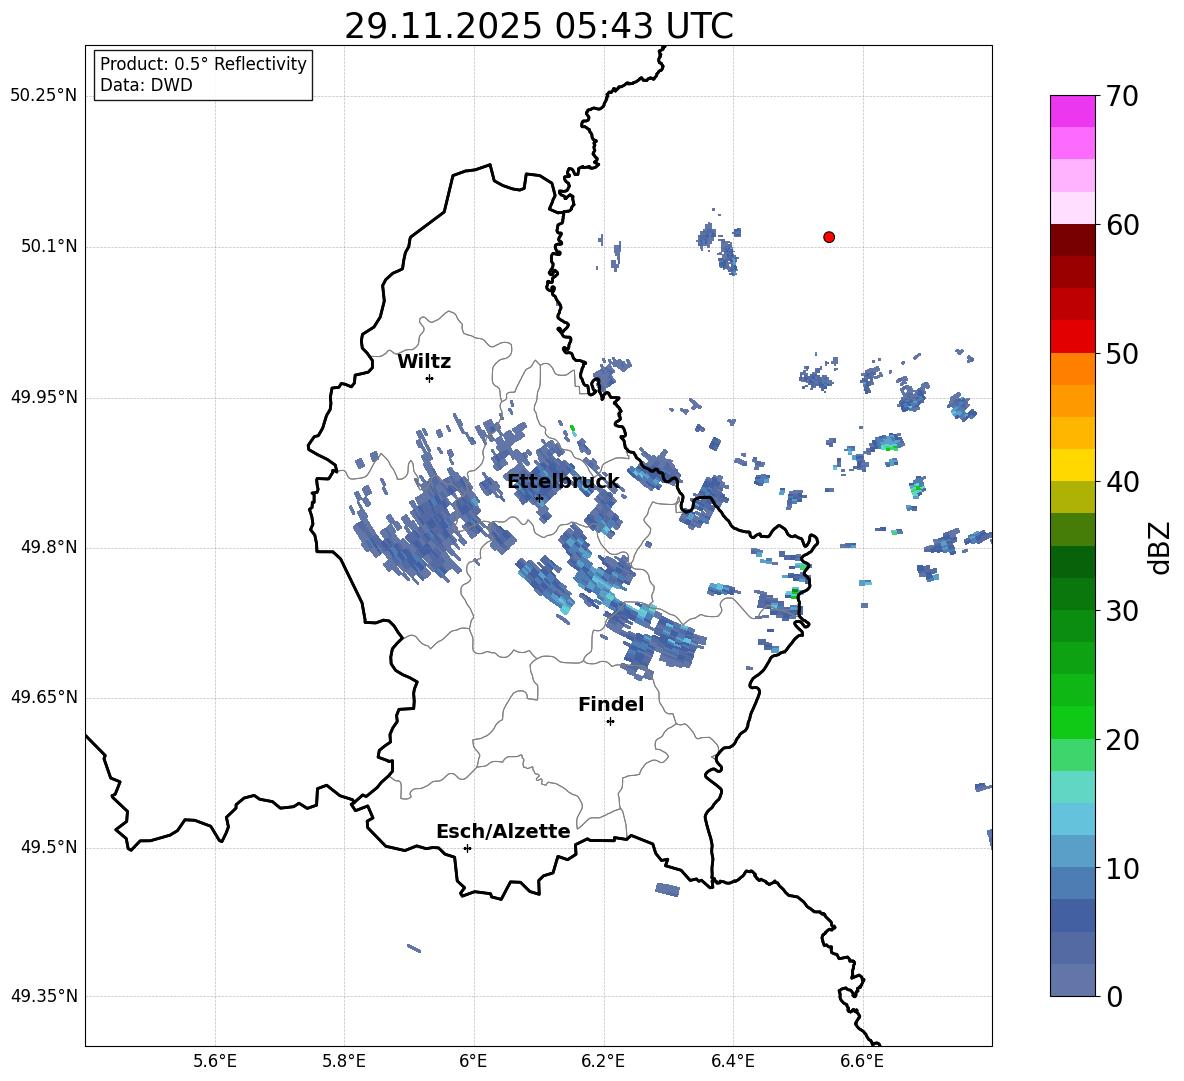
Task: Click the yellow 40-42 dBZ color band
Action: (x=1072, y=465)
